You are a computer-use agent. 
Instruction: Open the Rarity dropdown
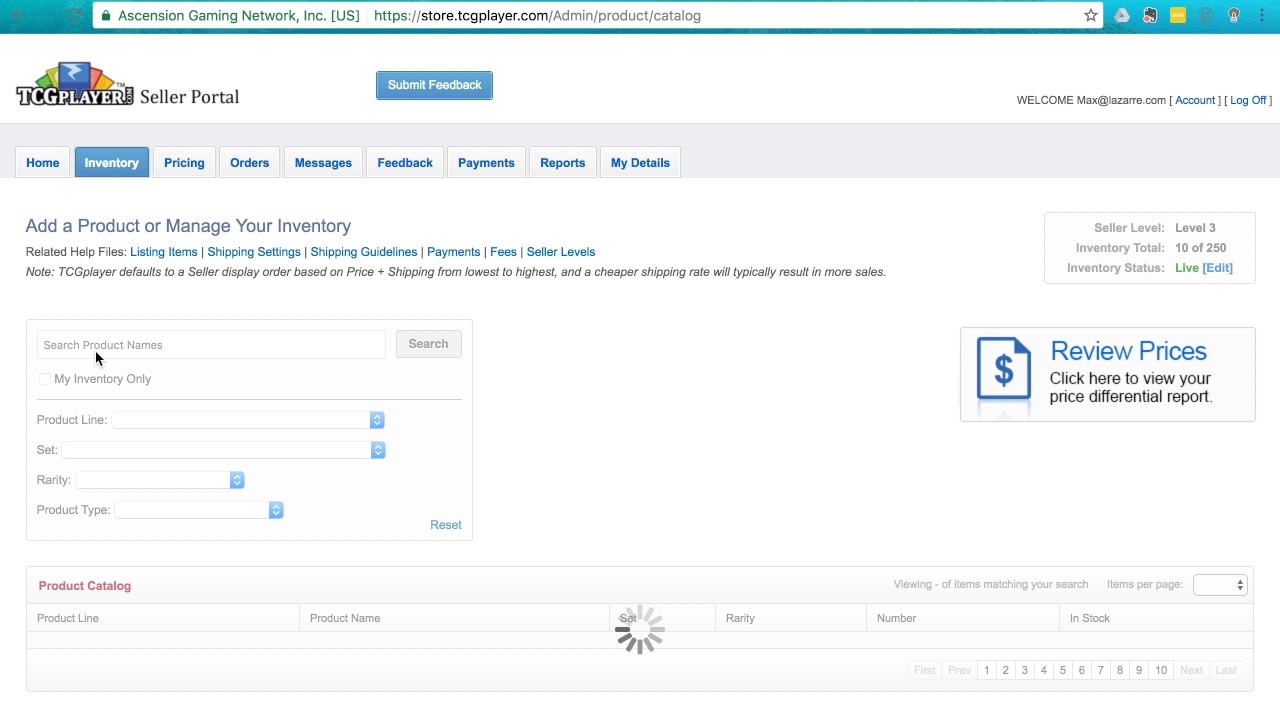pyautogui.click(x=160, y=480)
